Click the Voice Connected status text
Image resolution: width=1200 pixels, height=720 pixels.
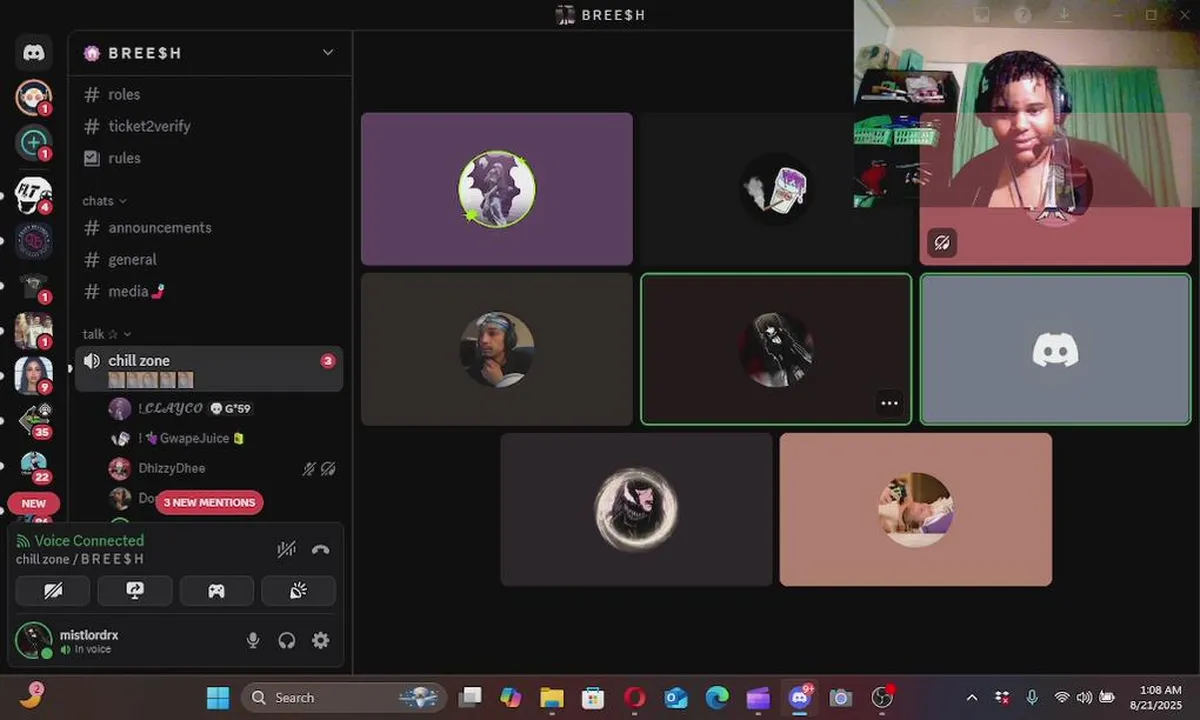coord(89,541)
